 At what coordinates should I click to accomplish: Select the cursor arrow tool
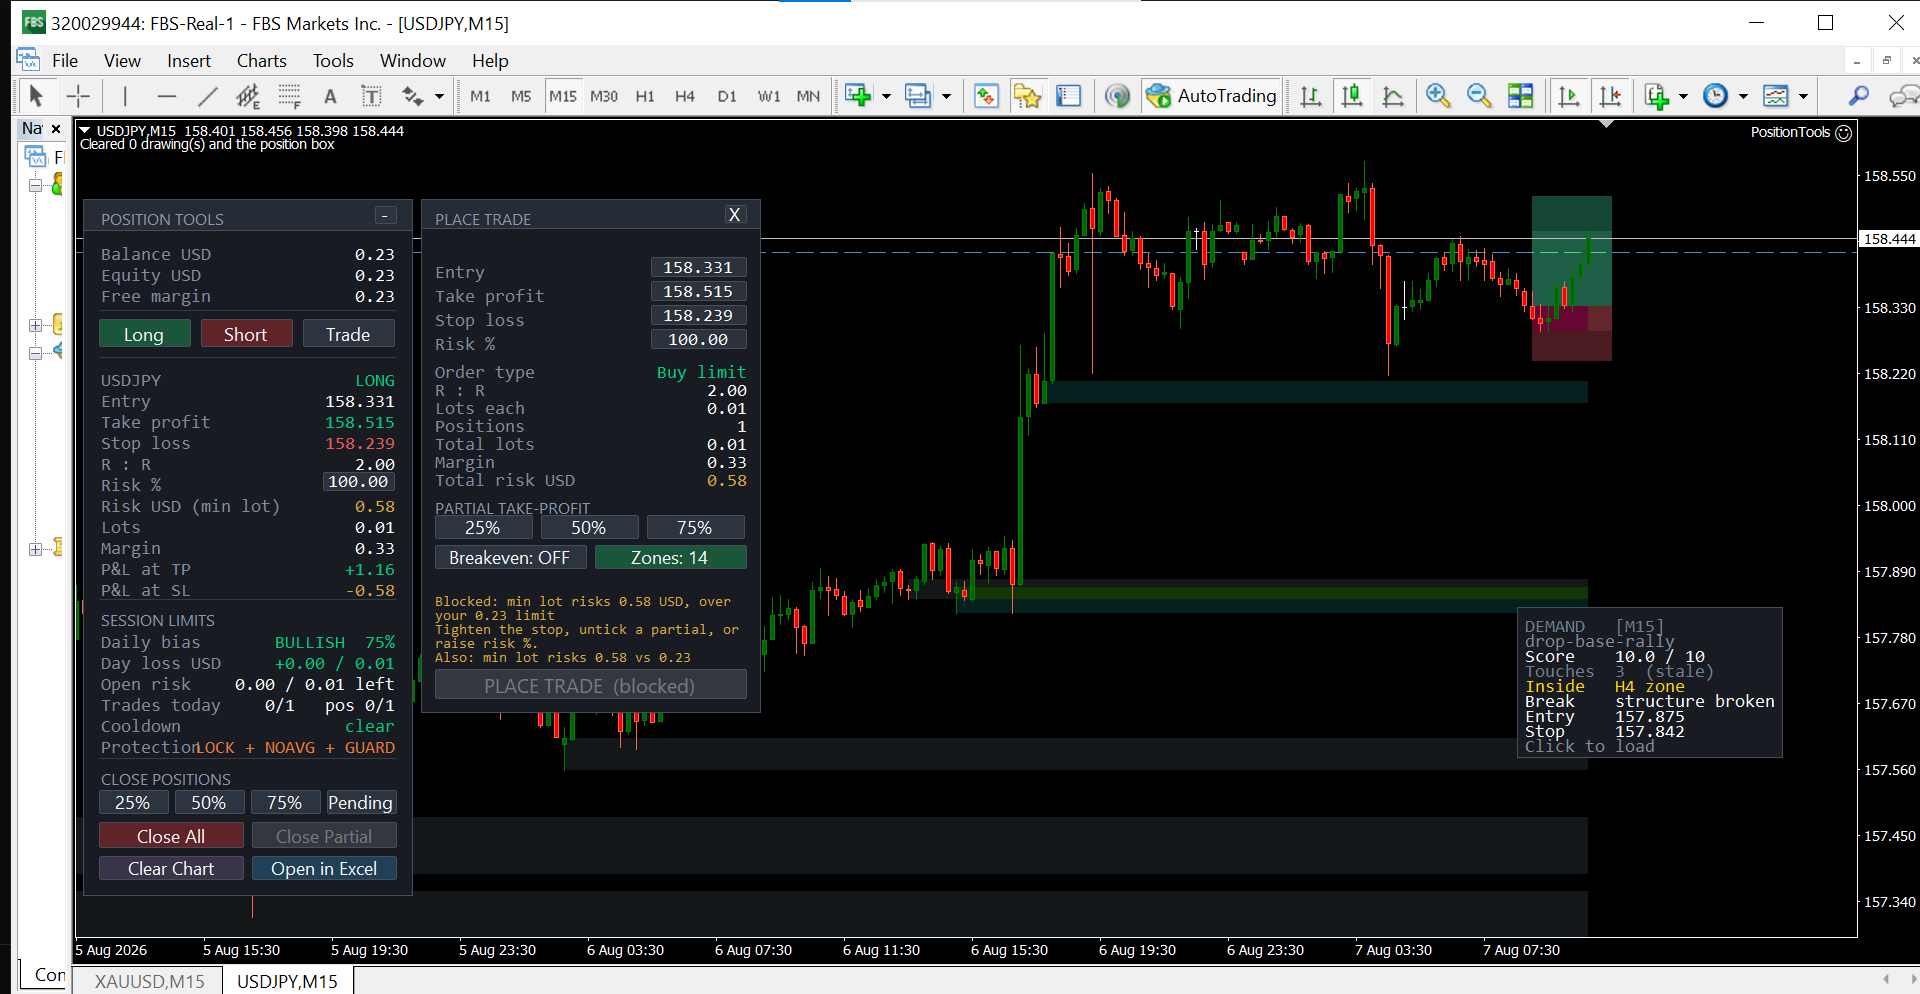point(36,96)
